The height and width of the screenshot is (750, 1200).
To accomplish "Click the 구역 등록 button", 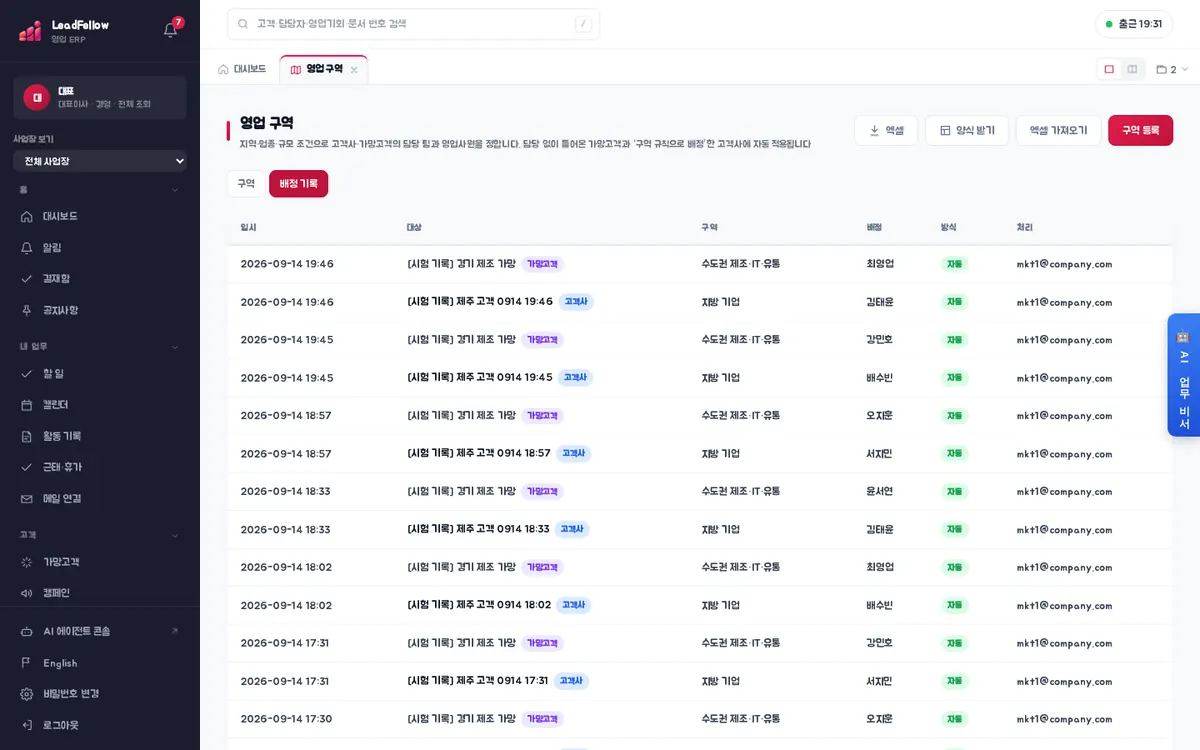I will click(1141, 130).
